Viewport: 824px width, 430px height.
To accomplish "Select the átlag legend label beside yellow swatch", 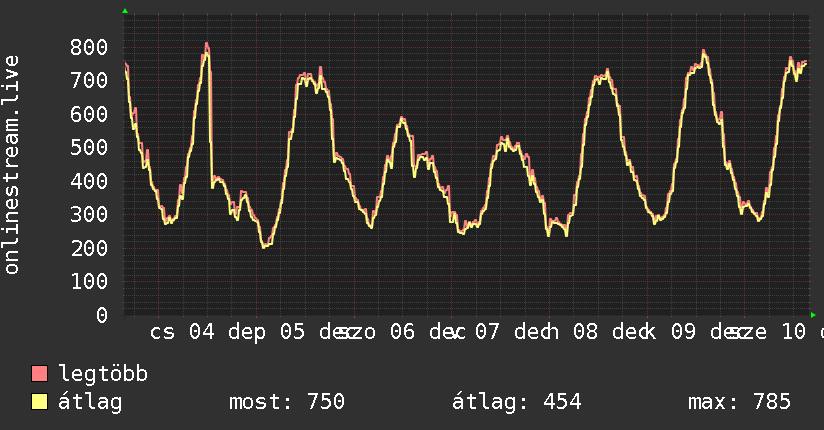I will pos(90,403).
